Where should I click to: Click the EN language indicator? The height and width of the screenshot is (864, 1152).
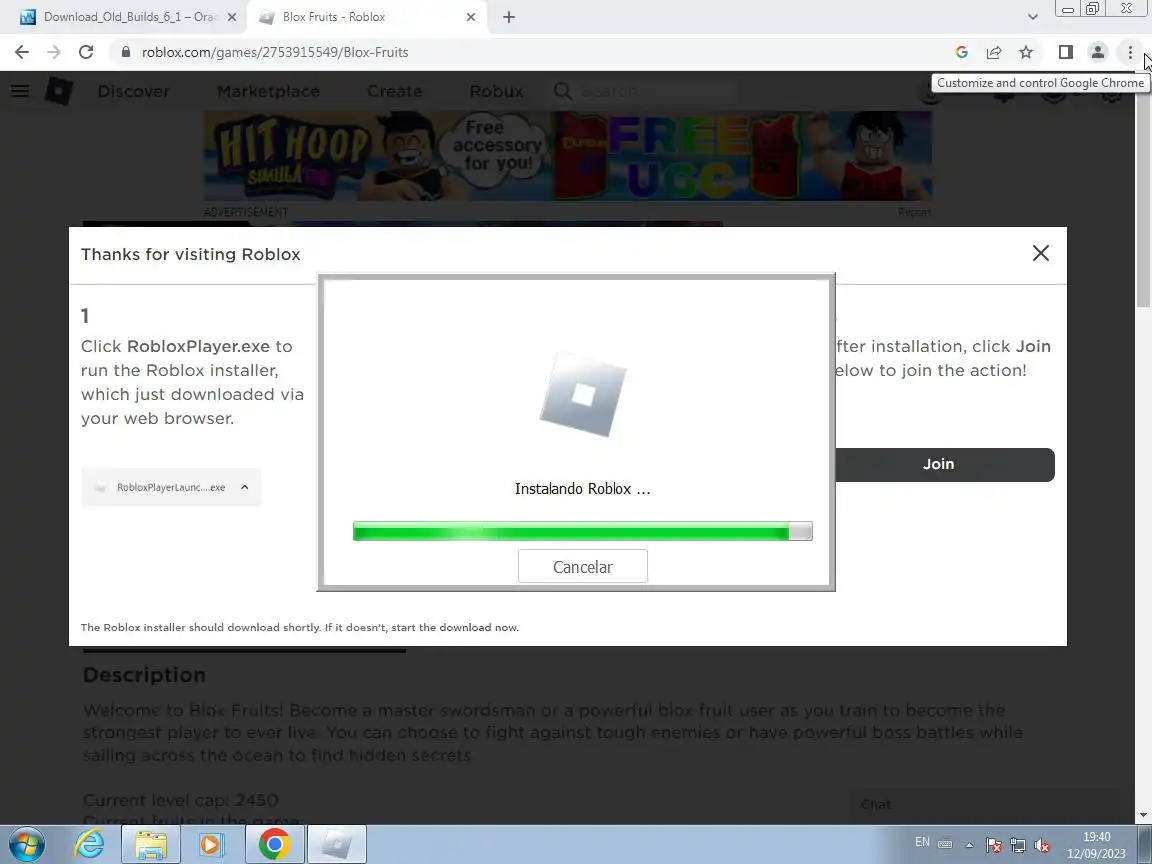[x=922, y=842]
